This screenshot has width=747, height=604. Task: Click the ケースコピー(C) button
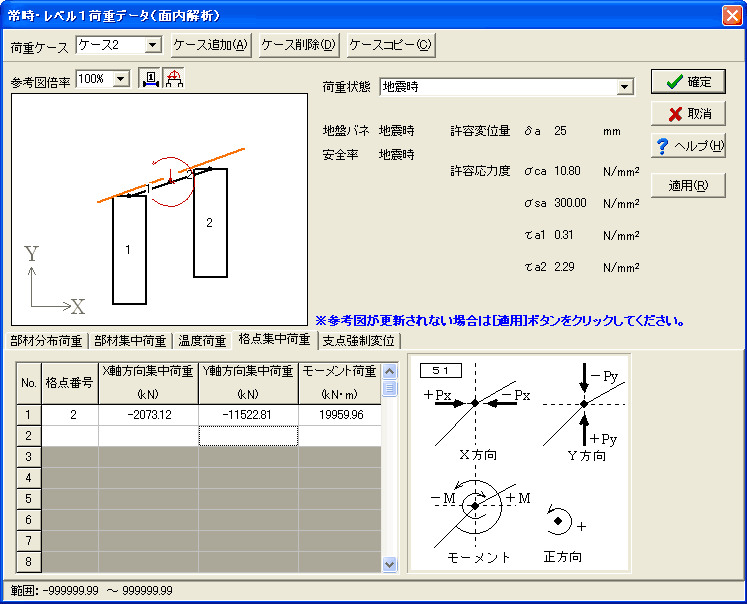pos(391,45)
